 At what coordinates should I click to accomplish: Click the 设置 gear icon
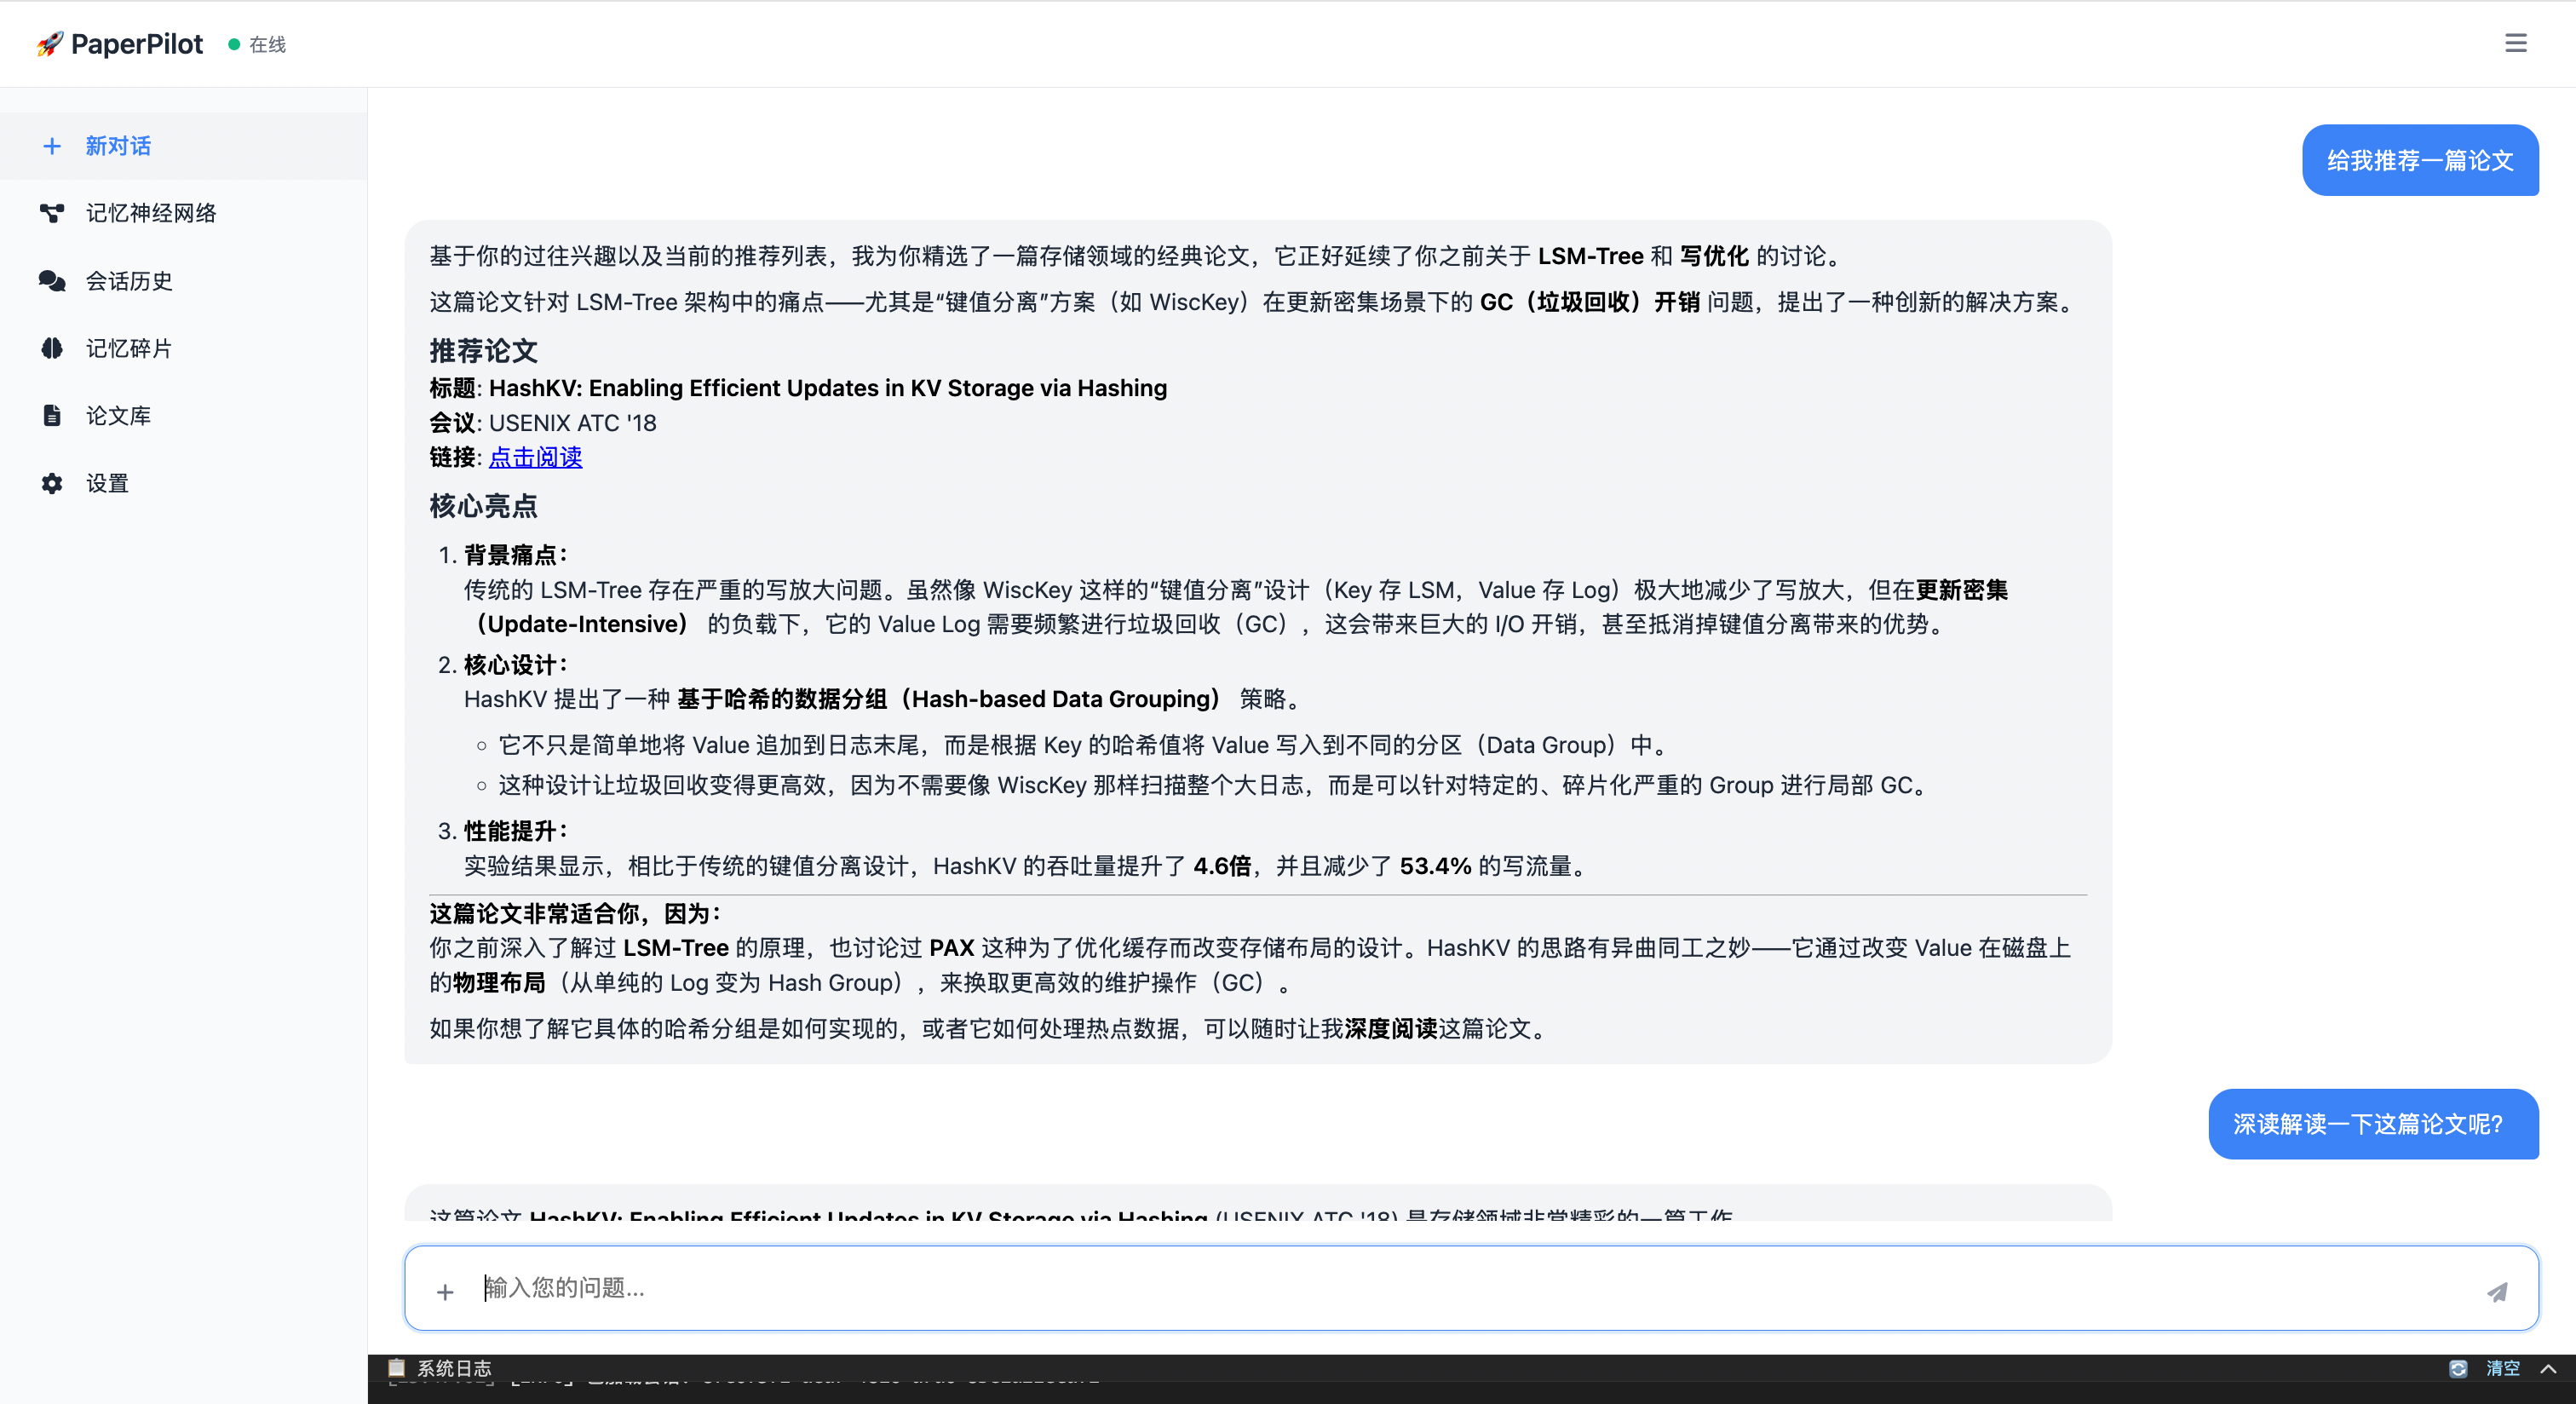click(x=52, y=483)
